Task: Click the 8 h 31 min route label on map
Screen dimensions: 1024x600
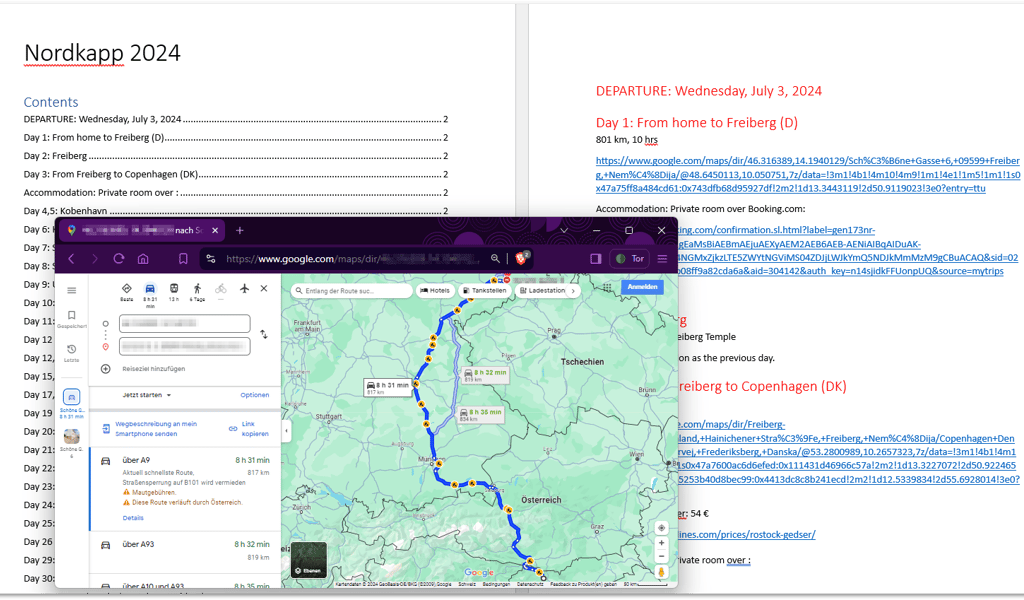Action: point(387,388)
